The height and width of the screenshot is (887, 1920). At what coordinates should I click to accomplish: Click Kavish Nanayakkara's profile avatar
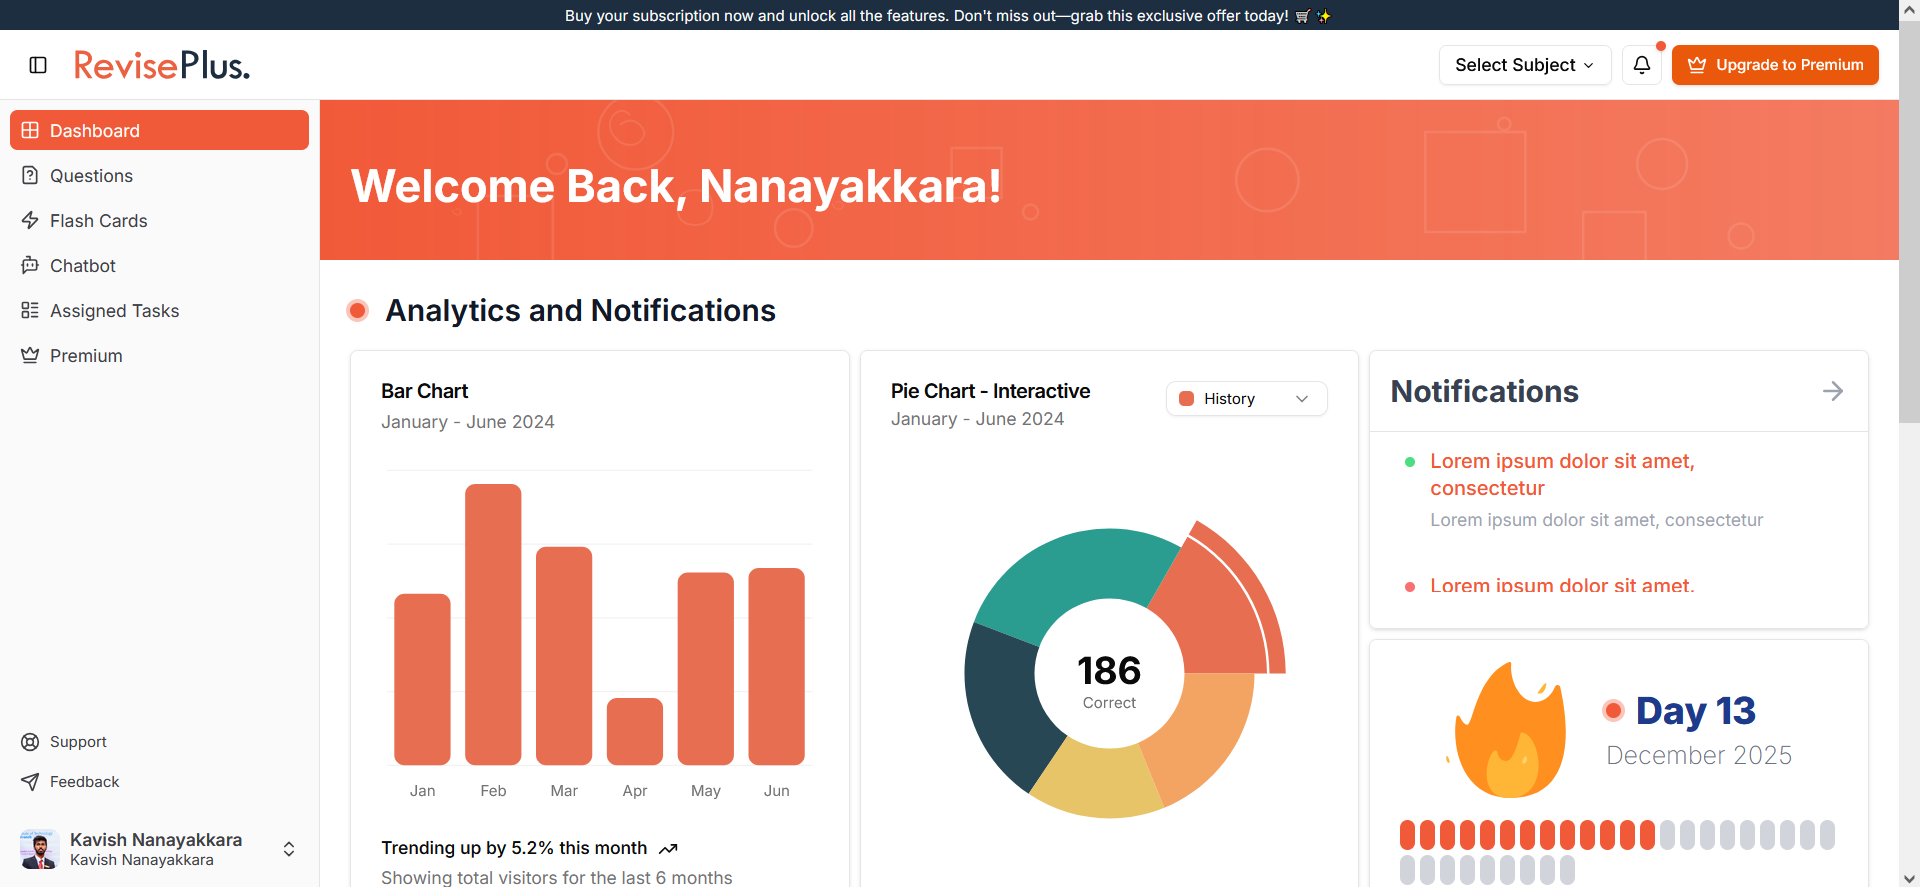point(40,849)
